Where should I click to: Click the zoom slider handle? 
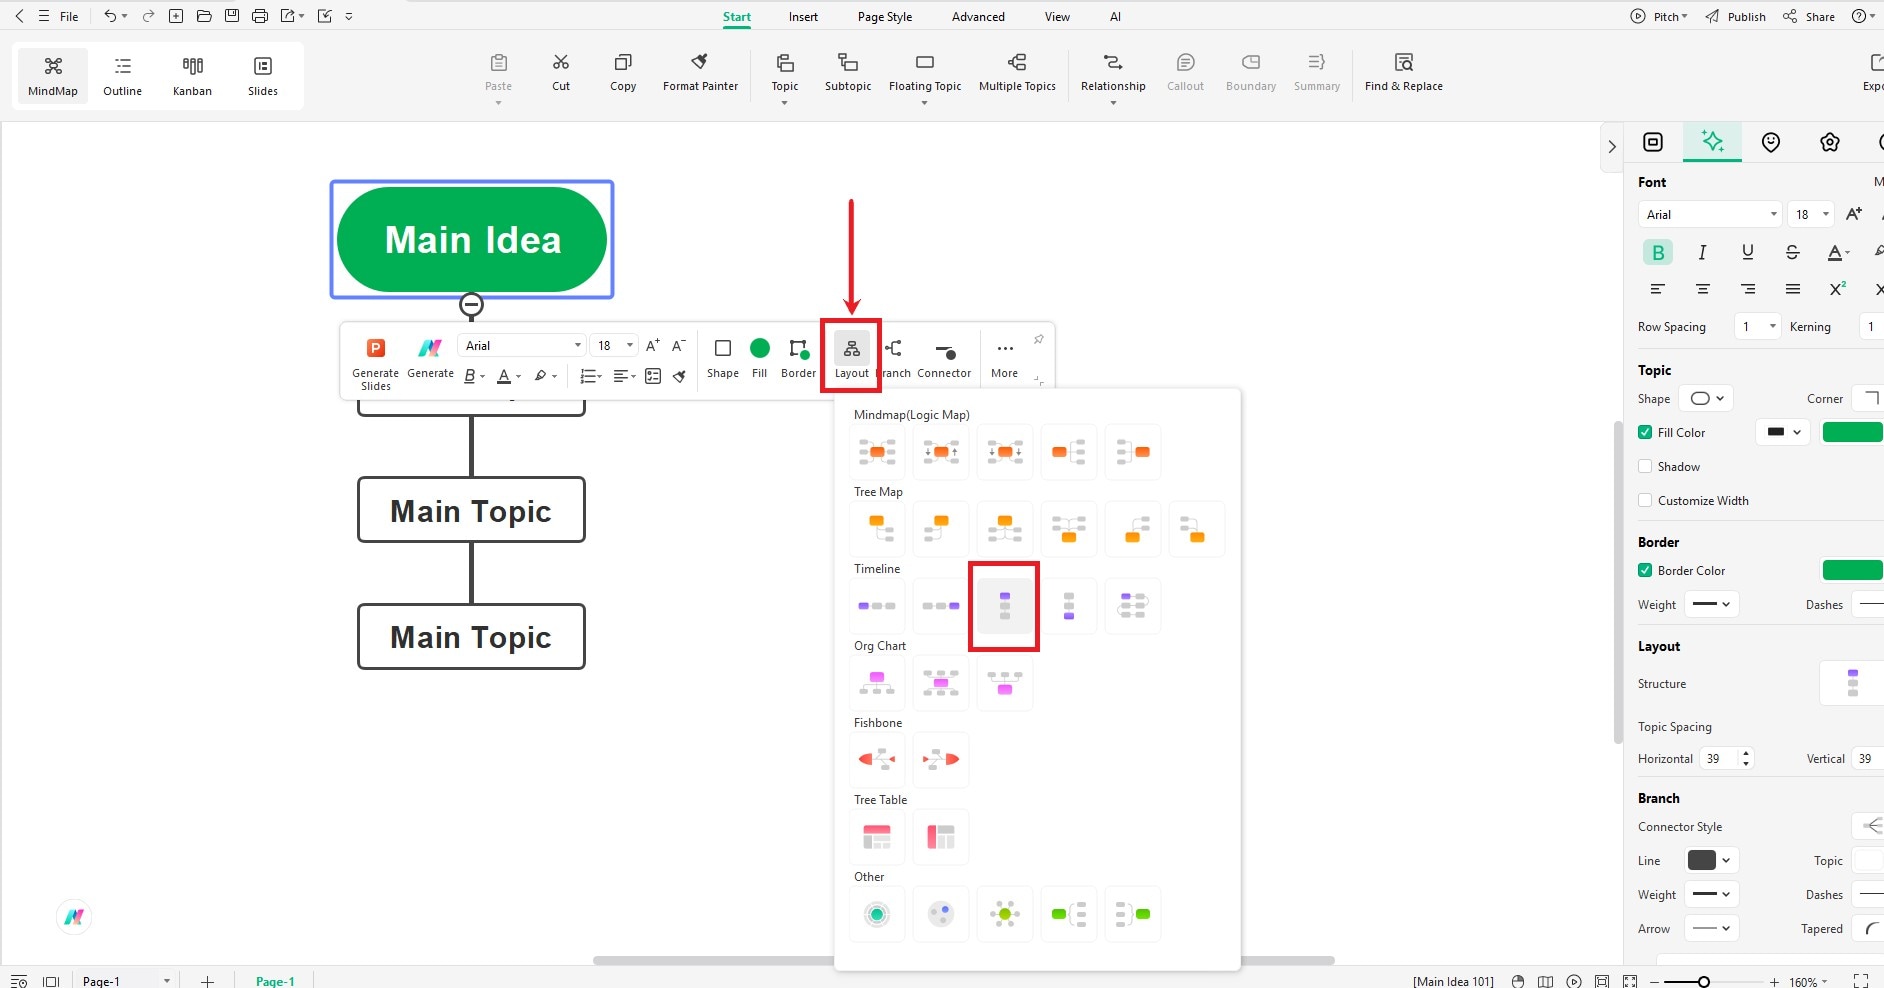click(1703, 982)
